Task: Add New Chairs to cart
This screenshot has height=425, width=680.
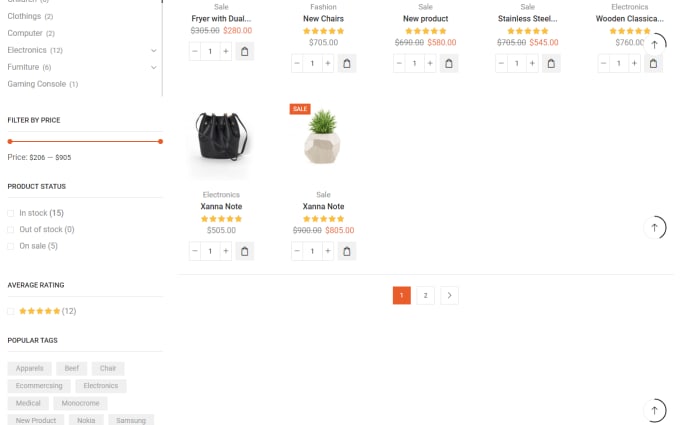Action: pos(347,63)
